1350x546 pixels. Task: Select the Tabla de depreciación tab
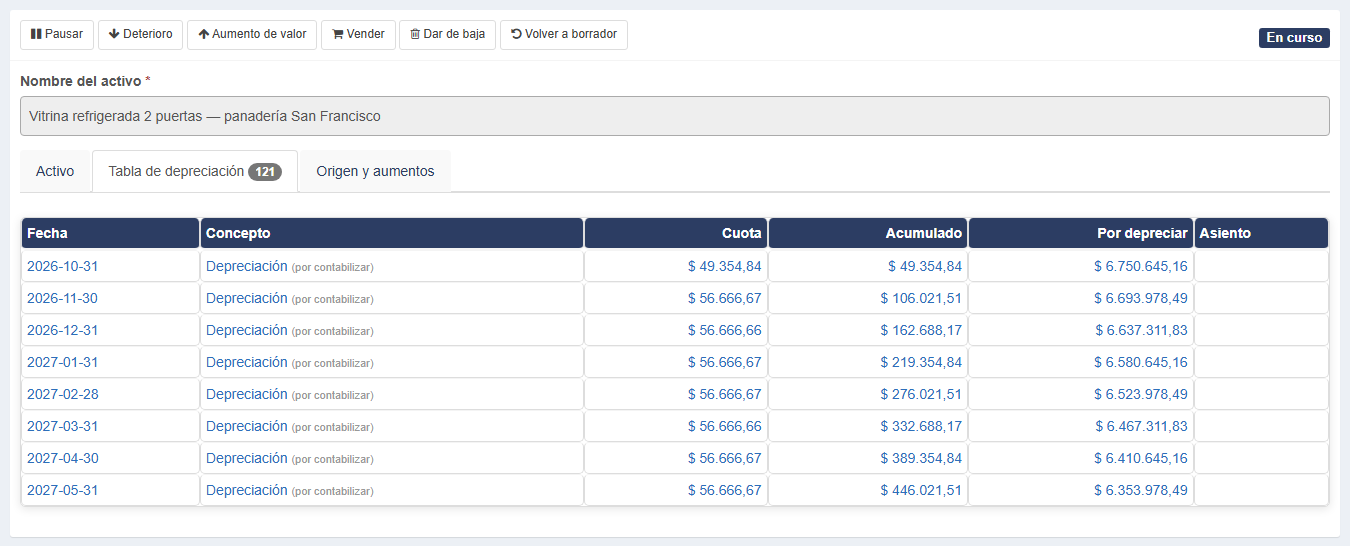[195, 171]
